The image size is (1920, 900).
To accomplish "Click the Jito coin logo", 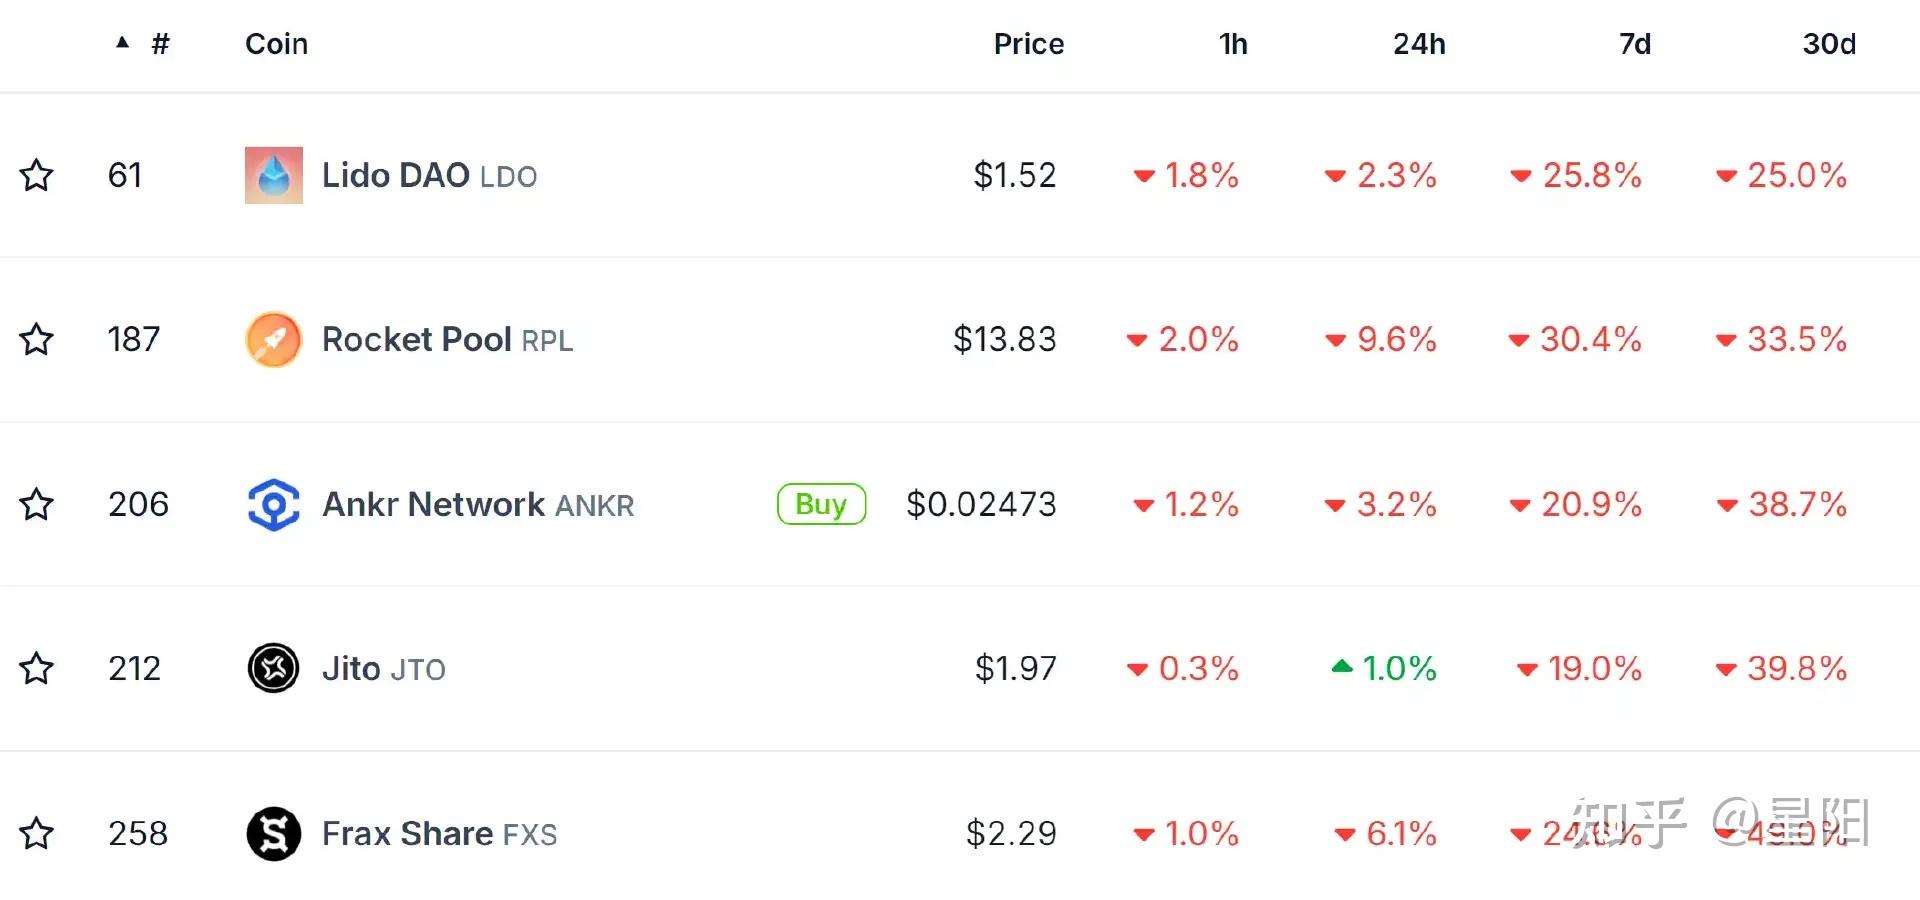I will tap(273, 668).
